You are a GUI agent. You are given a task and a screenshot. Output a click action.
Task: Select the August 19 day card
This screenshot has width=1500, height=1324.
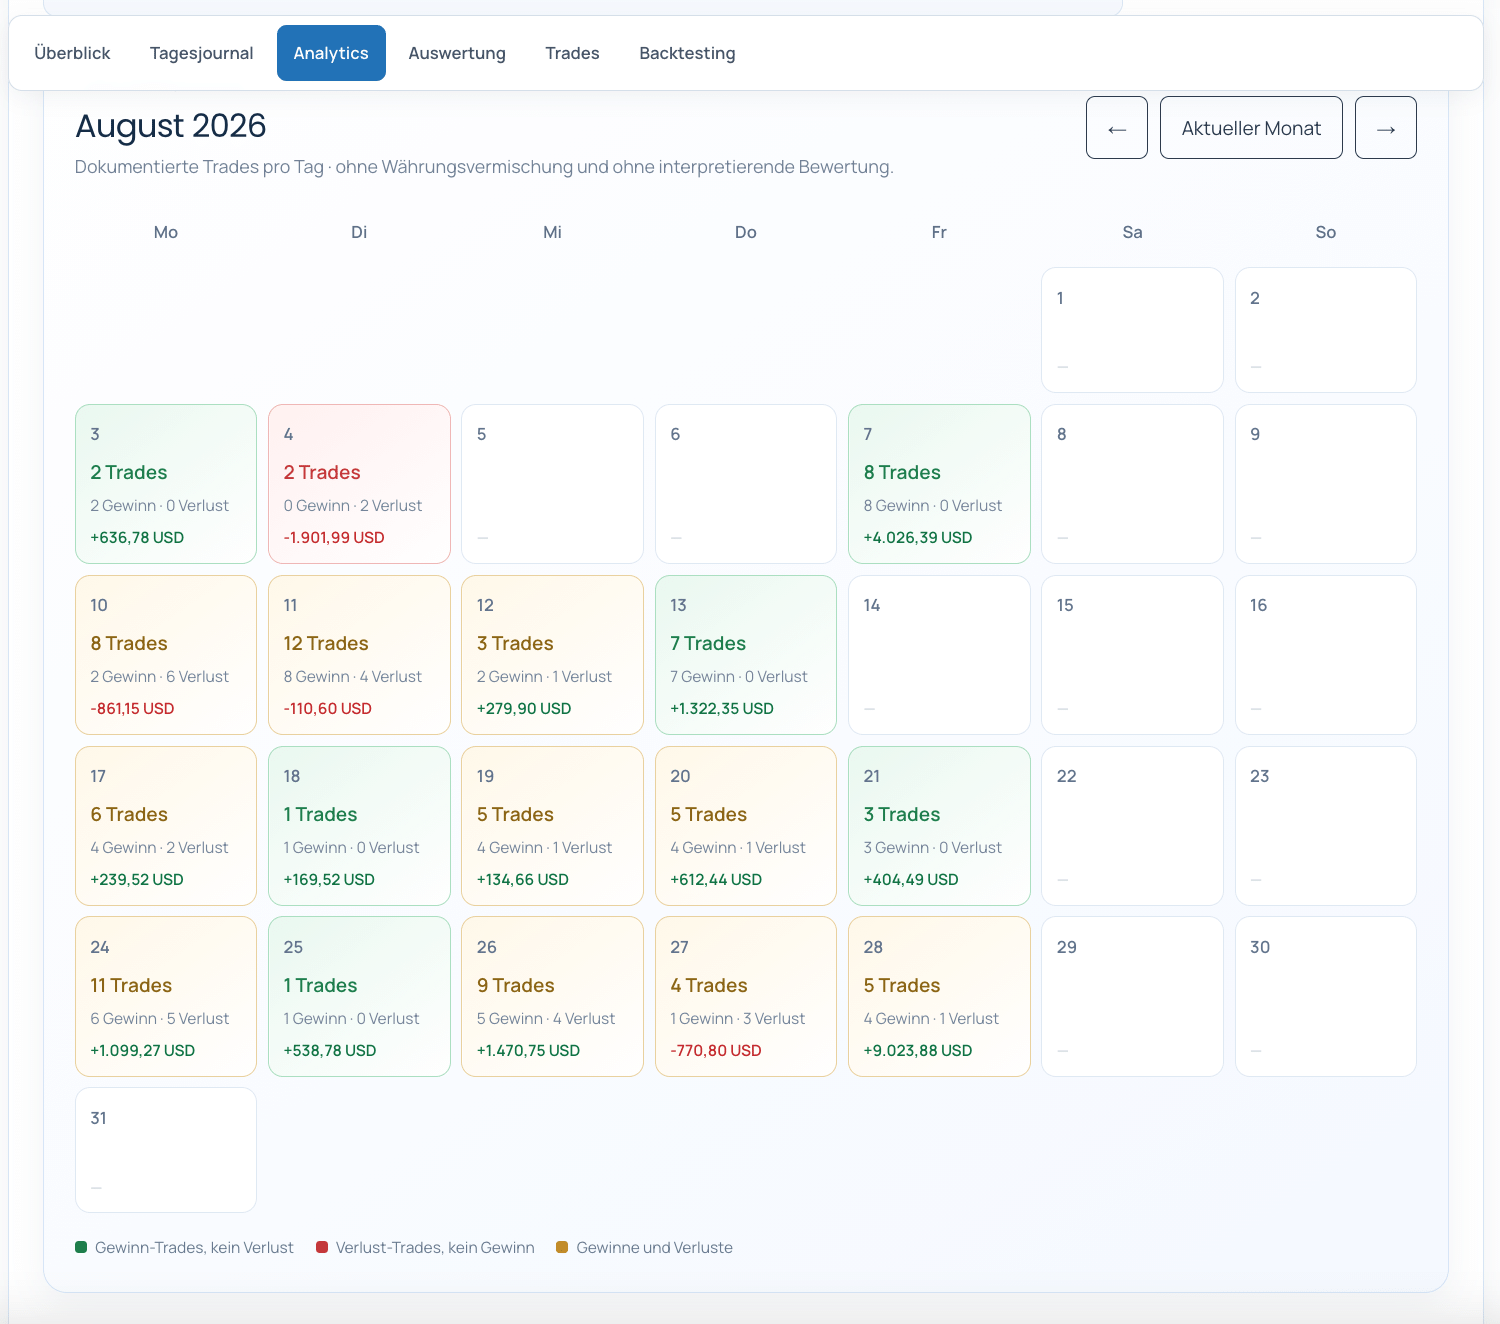pos(552,826)
